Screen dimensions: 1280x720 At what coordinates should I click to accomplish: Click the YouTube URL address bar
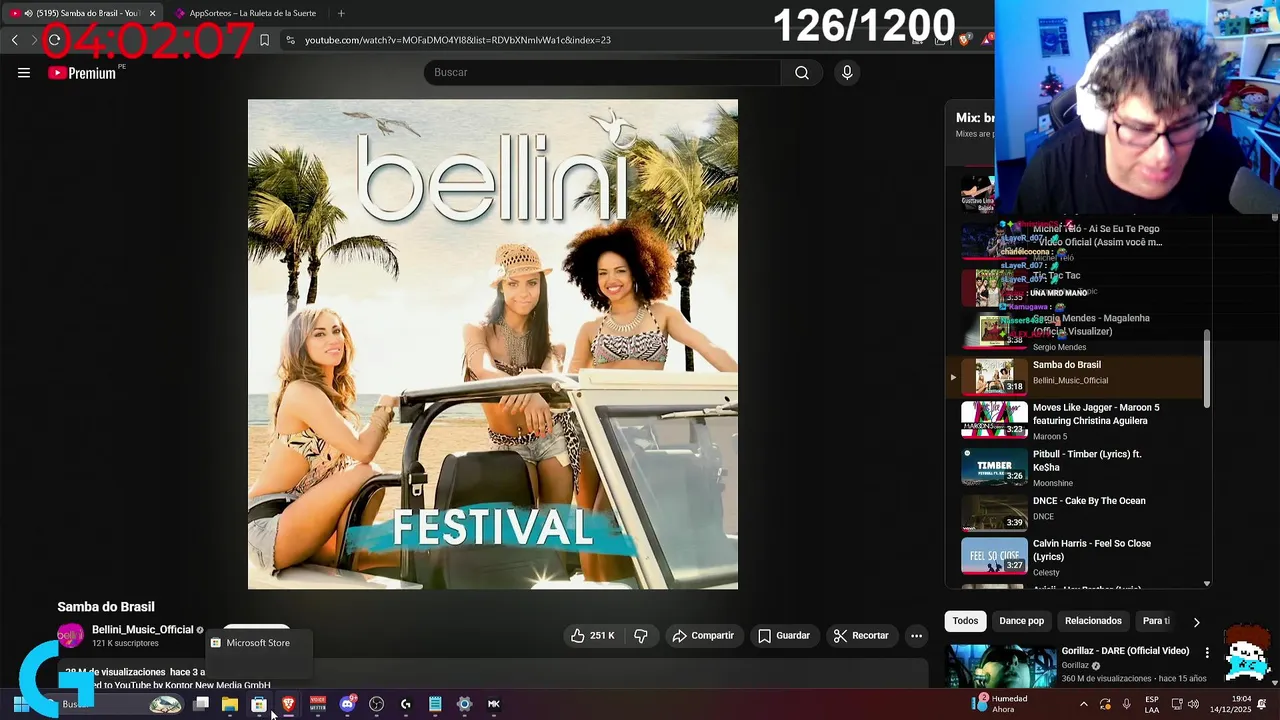coord(458,40)
